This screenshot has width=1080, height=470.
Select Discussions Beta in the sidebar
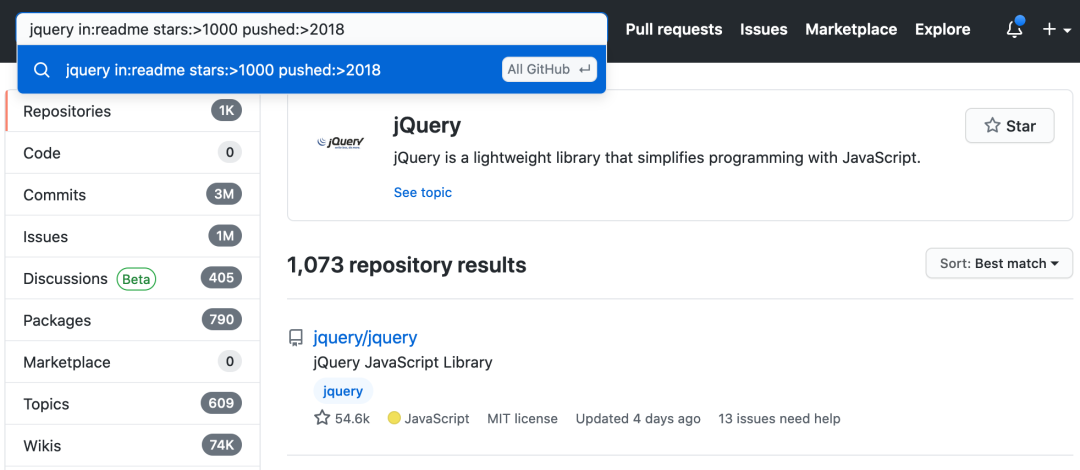[133, 278]
